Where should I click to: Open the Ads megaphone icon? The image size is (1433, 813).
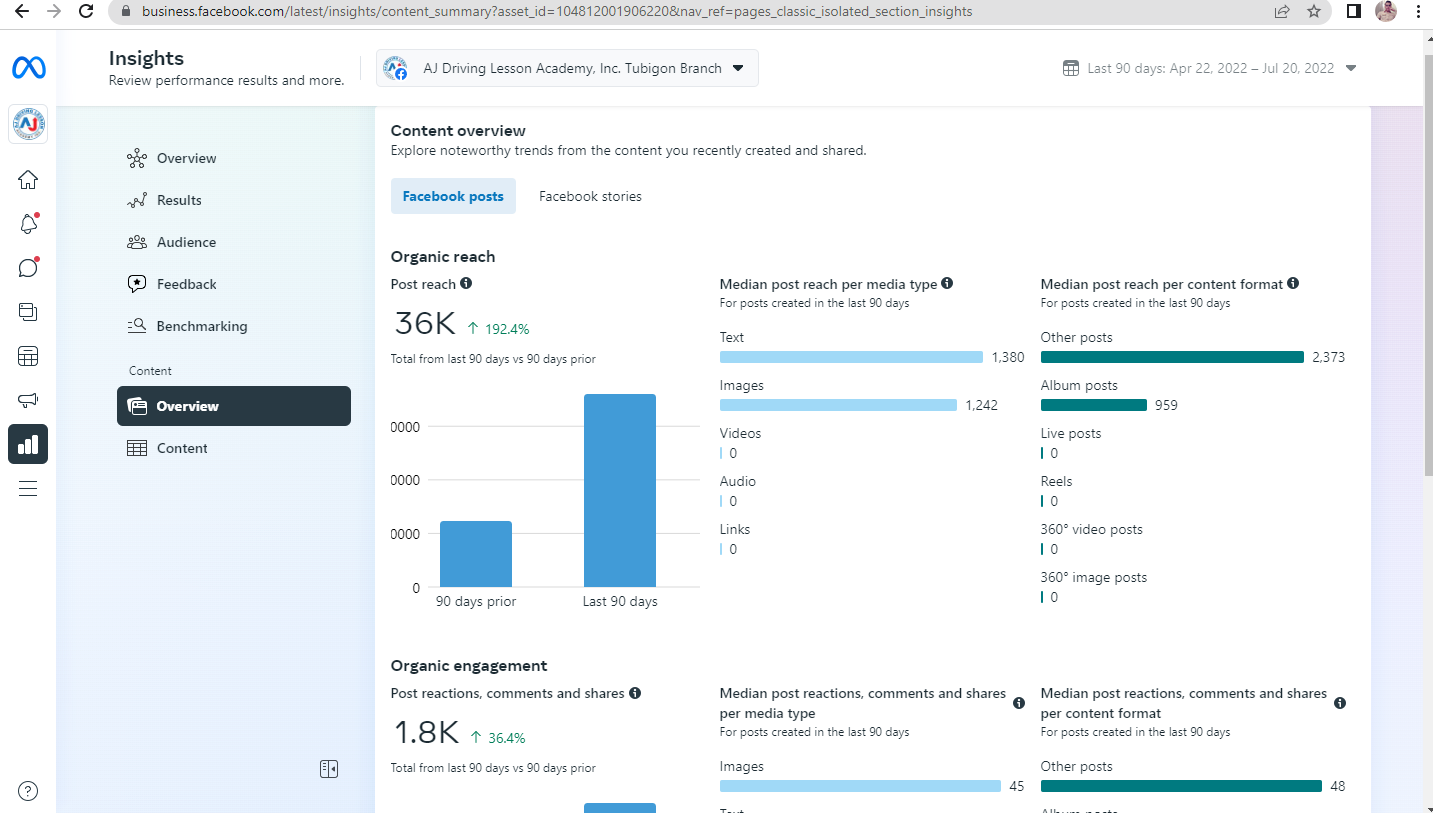[28, 400]
